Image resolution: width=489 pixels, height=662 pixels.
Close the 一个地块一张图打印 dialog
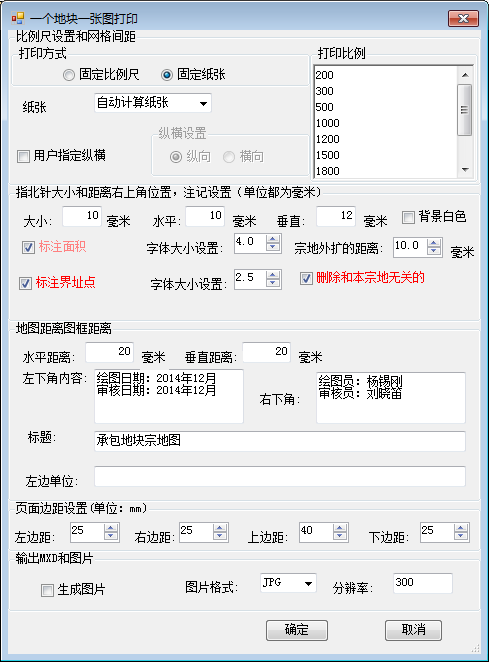[x=463, y=19]
